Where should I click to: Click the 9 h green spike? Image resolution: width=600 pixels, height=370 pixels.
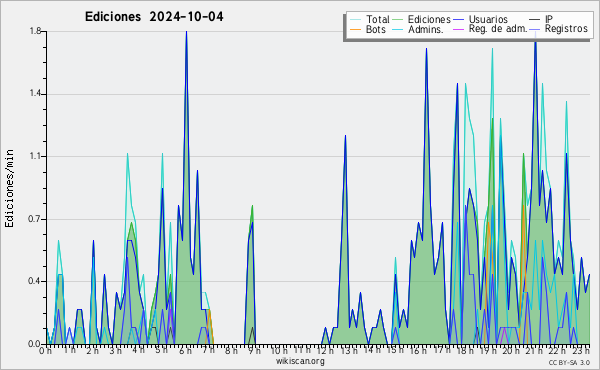coord(253,207)
